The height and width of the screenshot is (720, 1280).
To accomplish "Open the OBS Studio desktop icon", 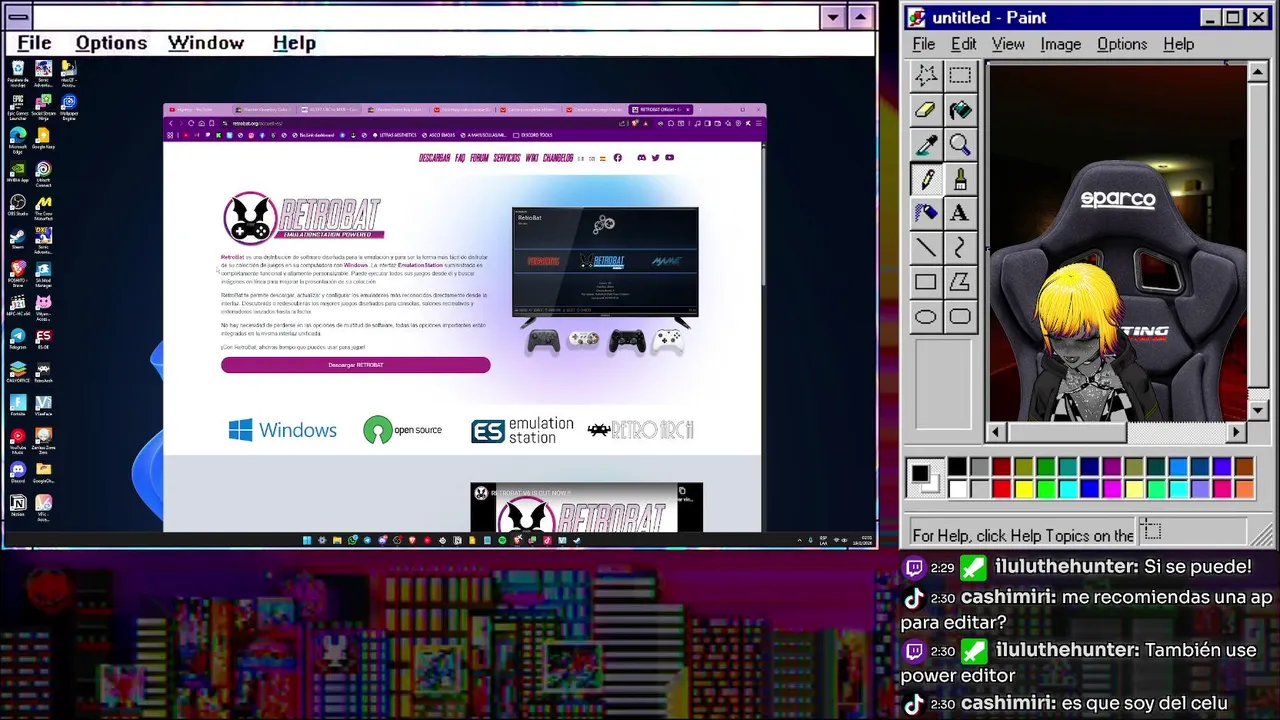I will pos(17,205).
